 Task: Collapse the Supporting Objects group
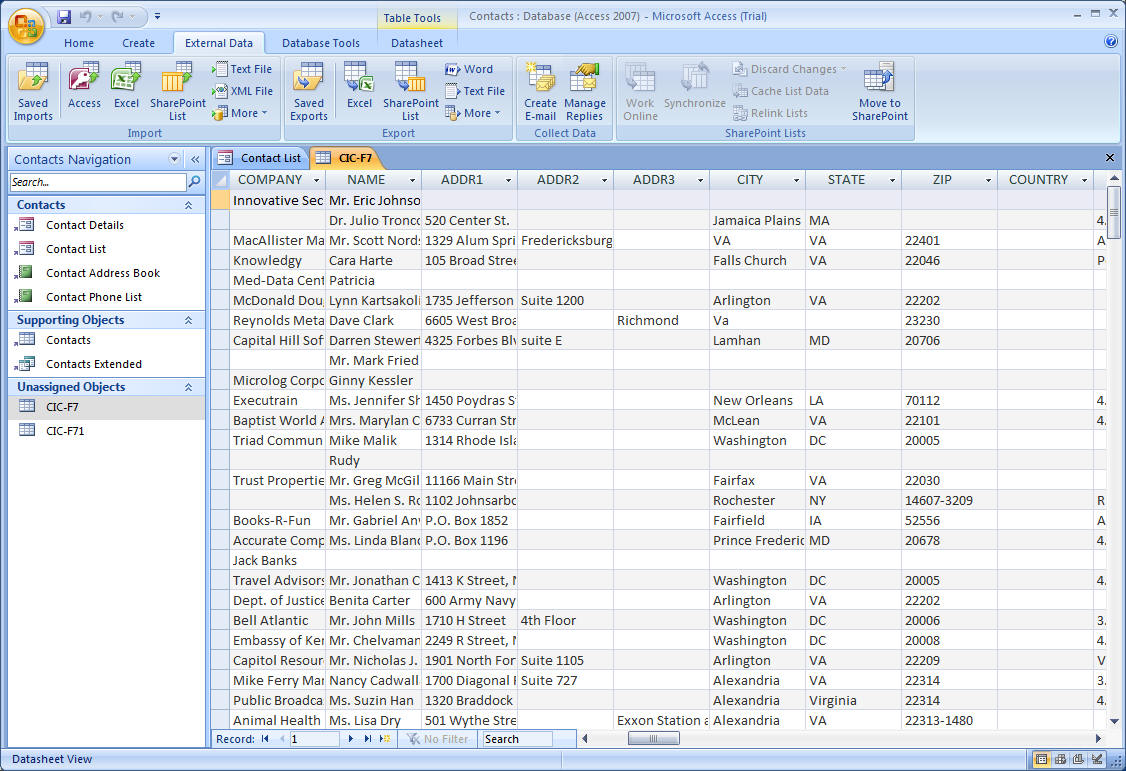pyautogui.click(x=188, y=320)
